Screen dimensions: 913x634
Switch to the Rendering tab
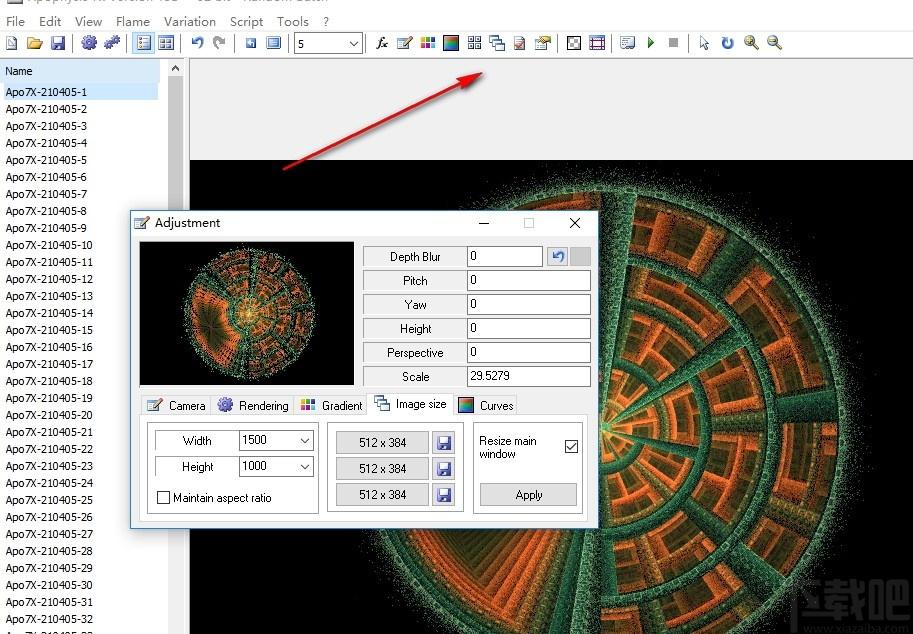click(253, 405)
